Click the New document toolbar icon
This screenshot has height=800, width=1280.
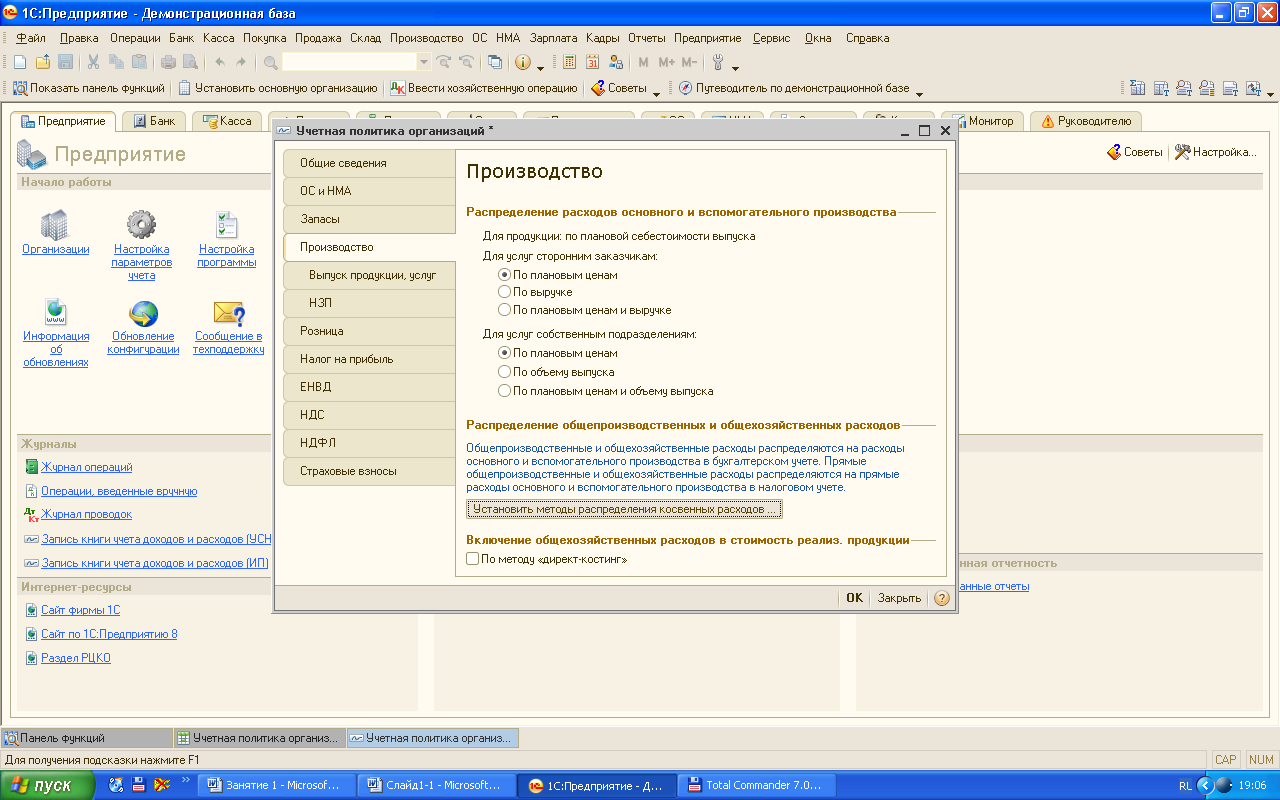20,62
